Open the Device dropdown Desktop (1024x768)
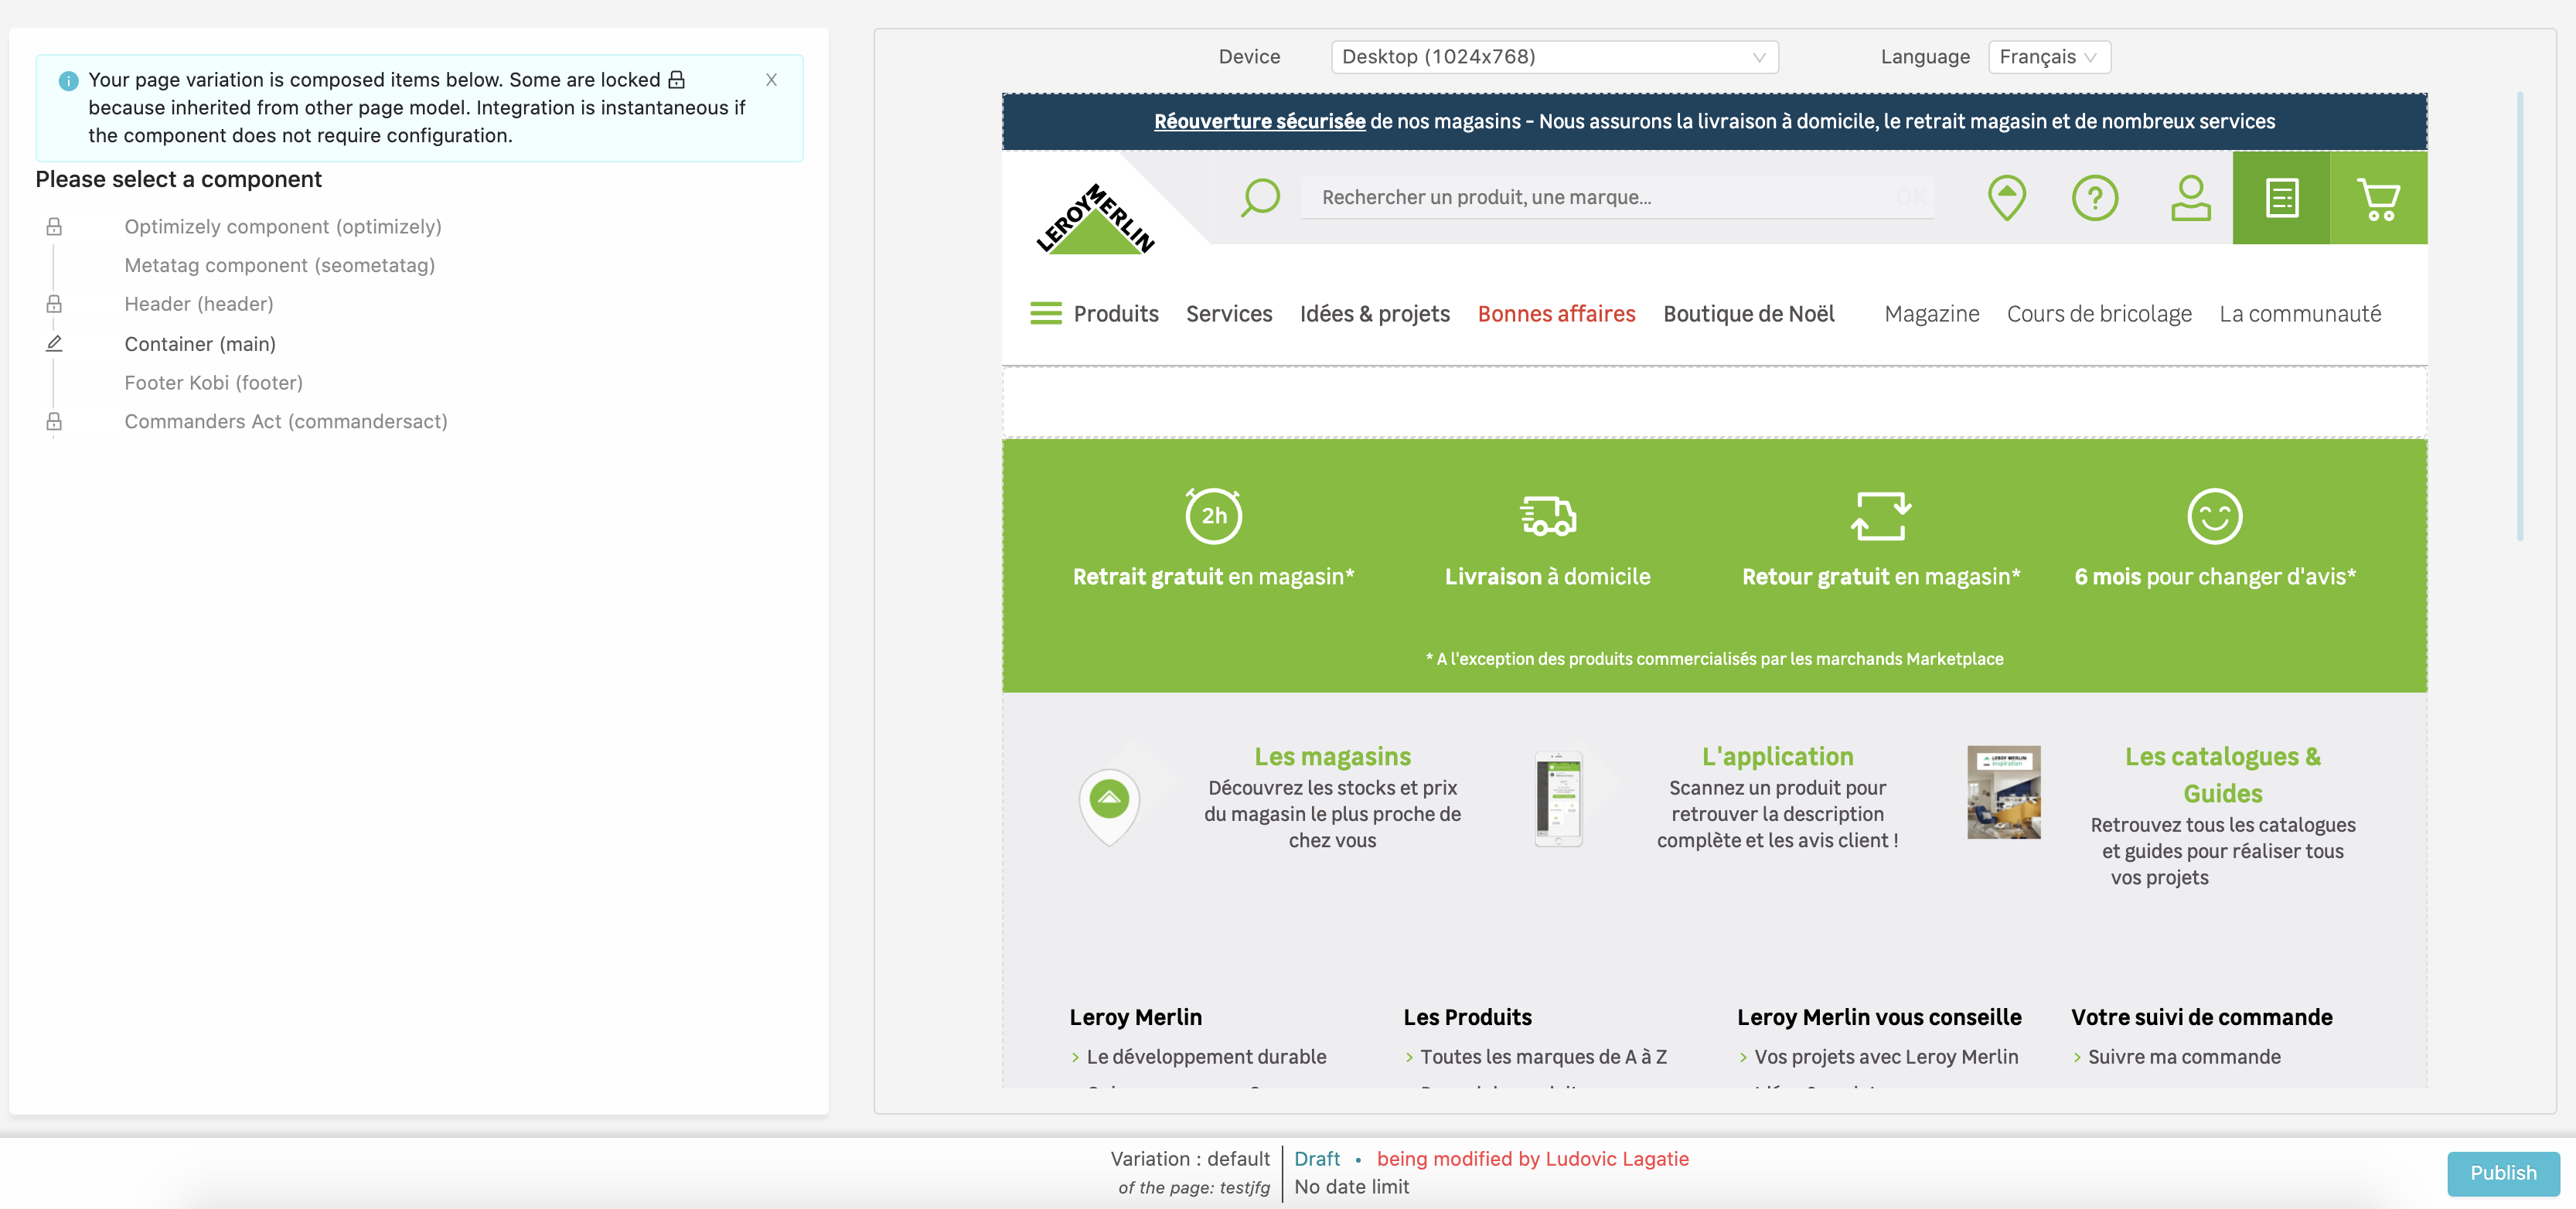This screenshot has height=1209, width=2576. pos(1554,57)
